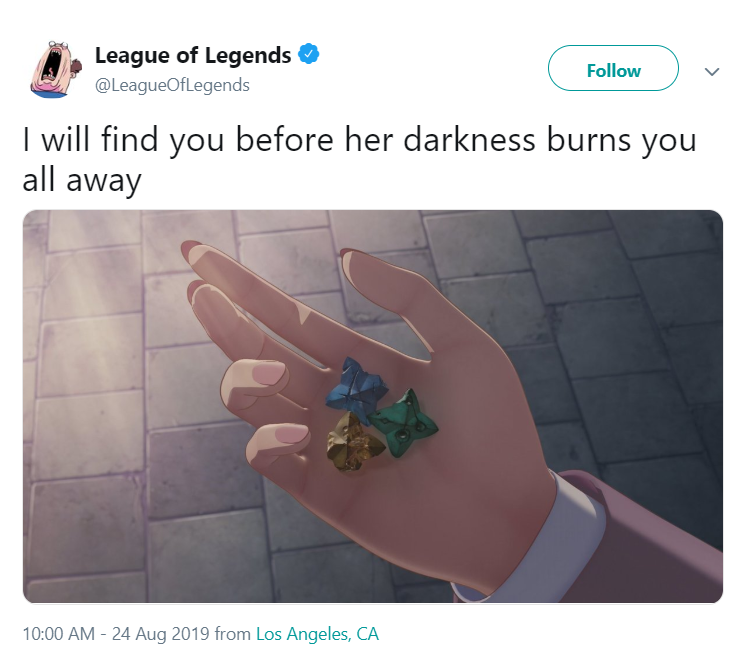Click the 10:00 AM tweet timestamp
This screenshot has height=657, width=749.
[x=59, y=634]
